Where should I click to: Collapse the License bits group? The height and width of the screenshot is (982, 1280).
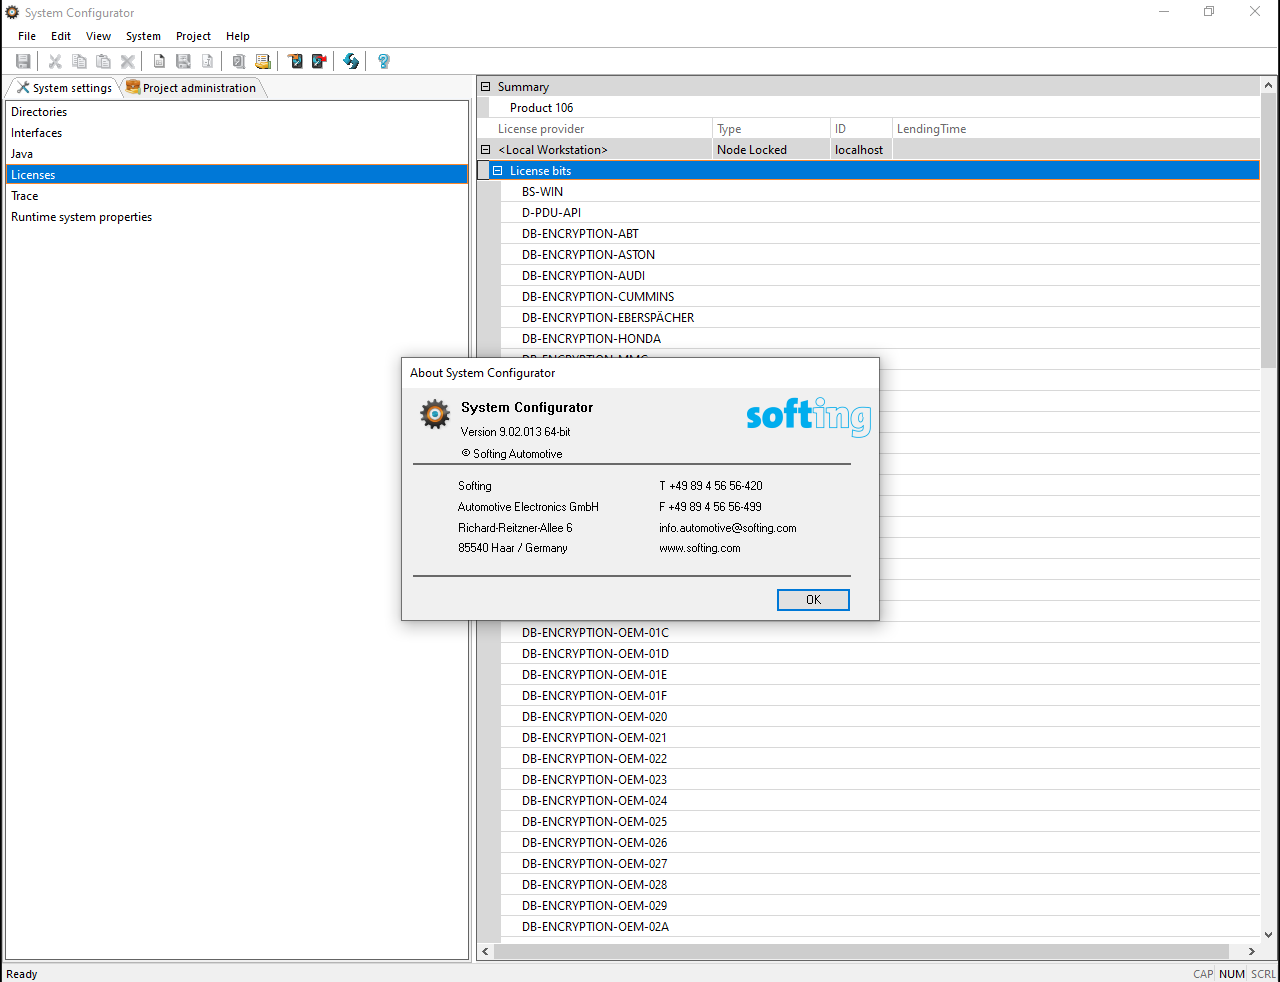pos(497,171)
